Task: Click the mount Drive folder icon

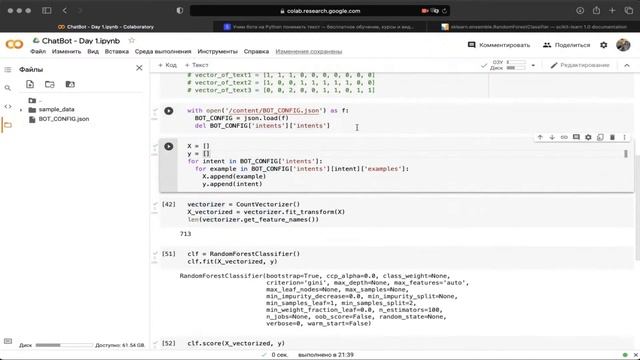Action: (x=70, y=84)
